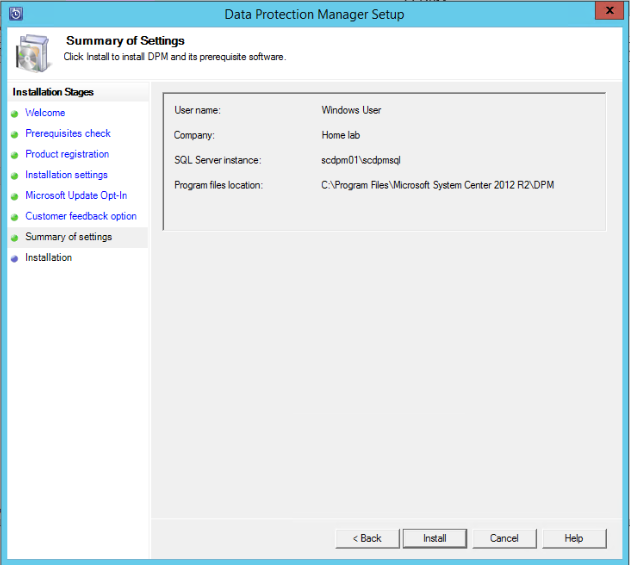This screenshot has height=565, width=630.
Task: Click green bullet beside Product registration
Action: [x=14, y=155]
